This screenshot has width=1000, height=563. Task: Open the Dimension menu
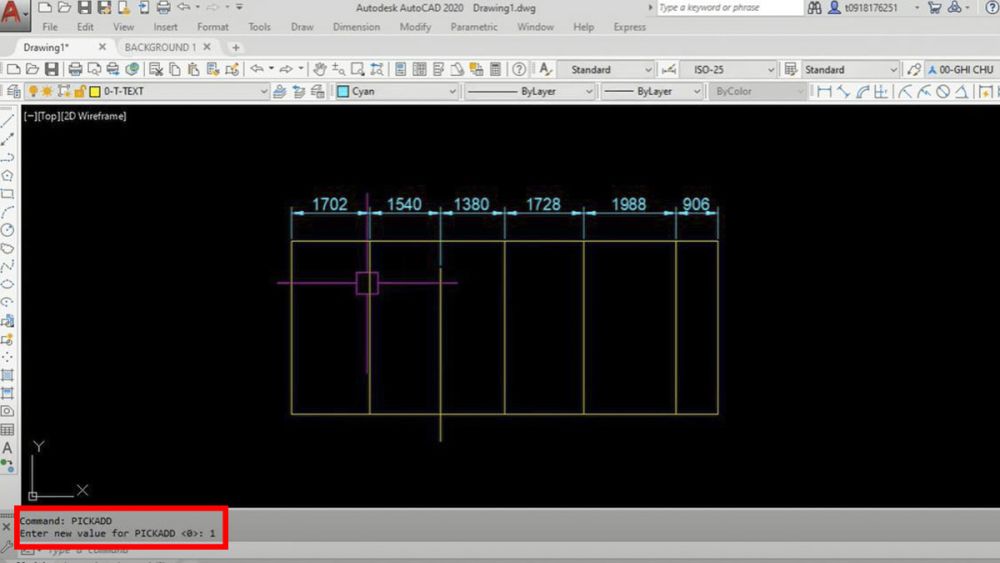pos(356,27)
